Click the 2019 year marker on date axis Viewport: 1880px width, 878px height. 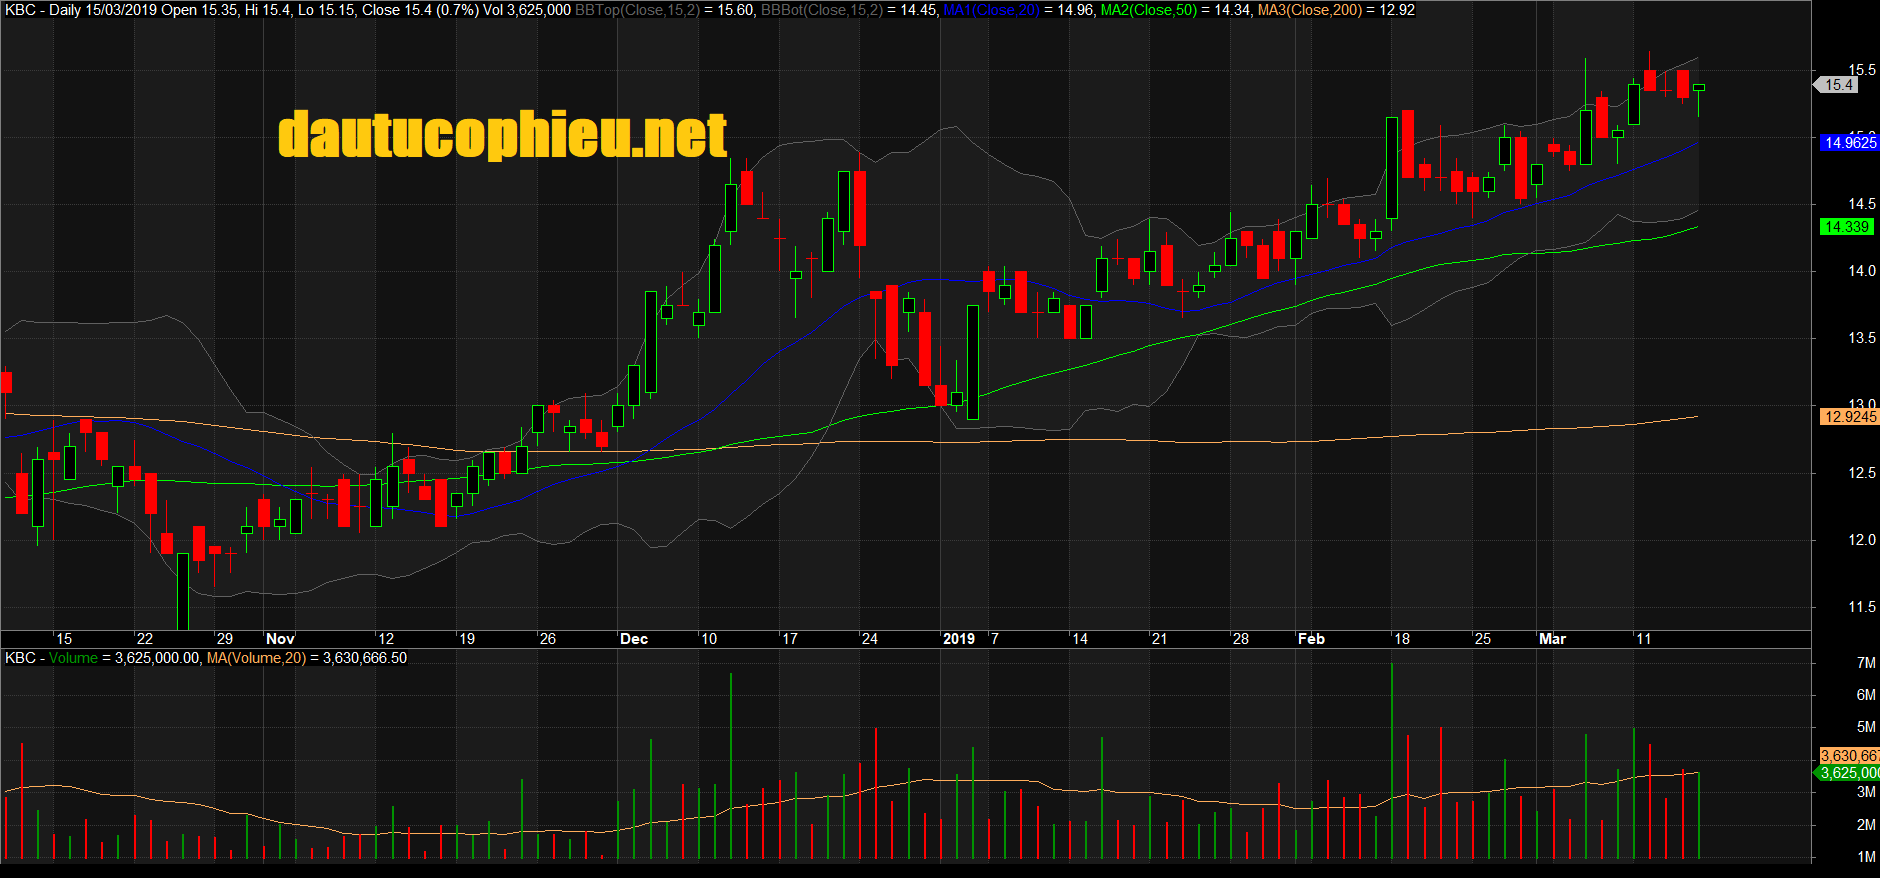(x=958, y=639)
